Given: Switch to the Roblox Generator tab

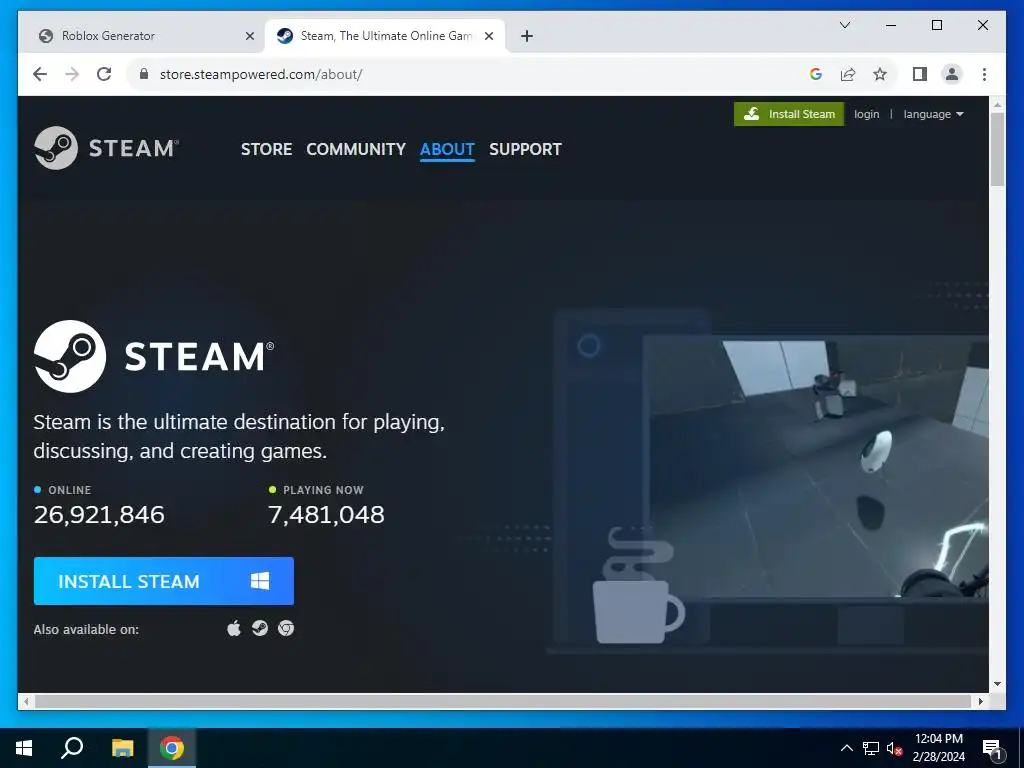Looking at the screenshot, I should coord(142,36).
